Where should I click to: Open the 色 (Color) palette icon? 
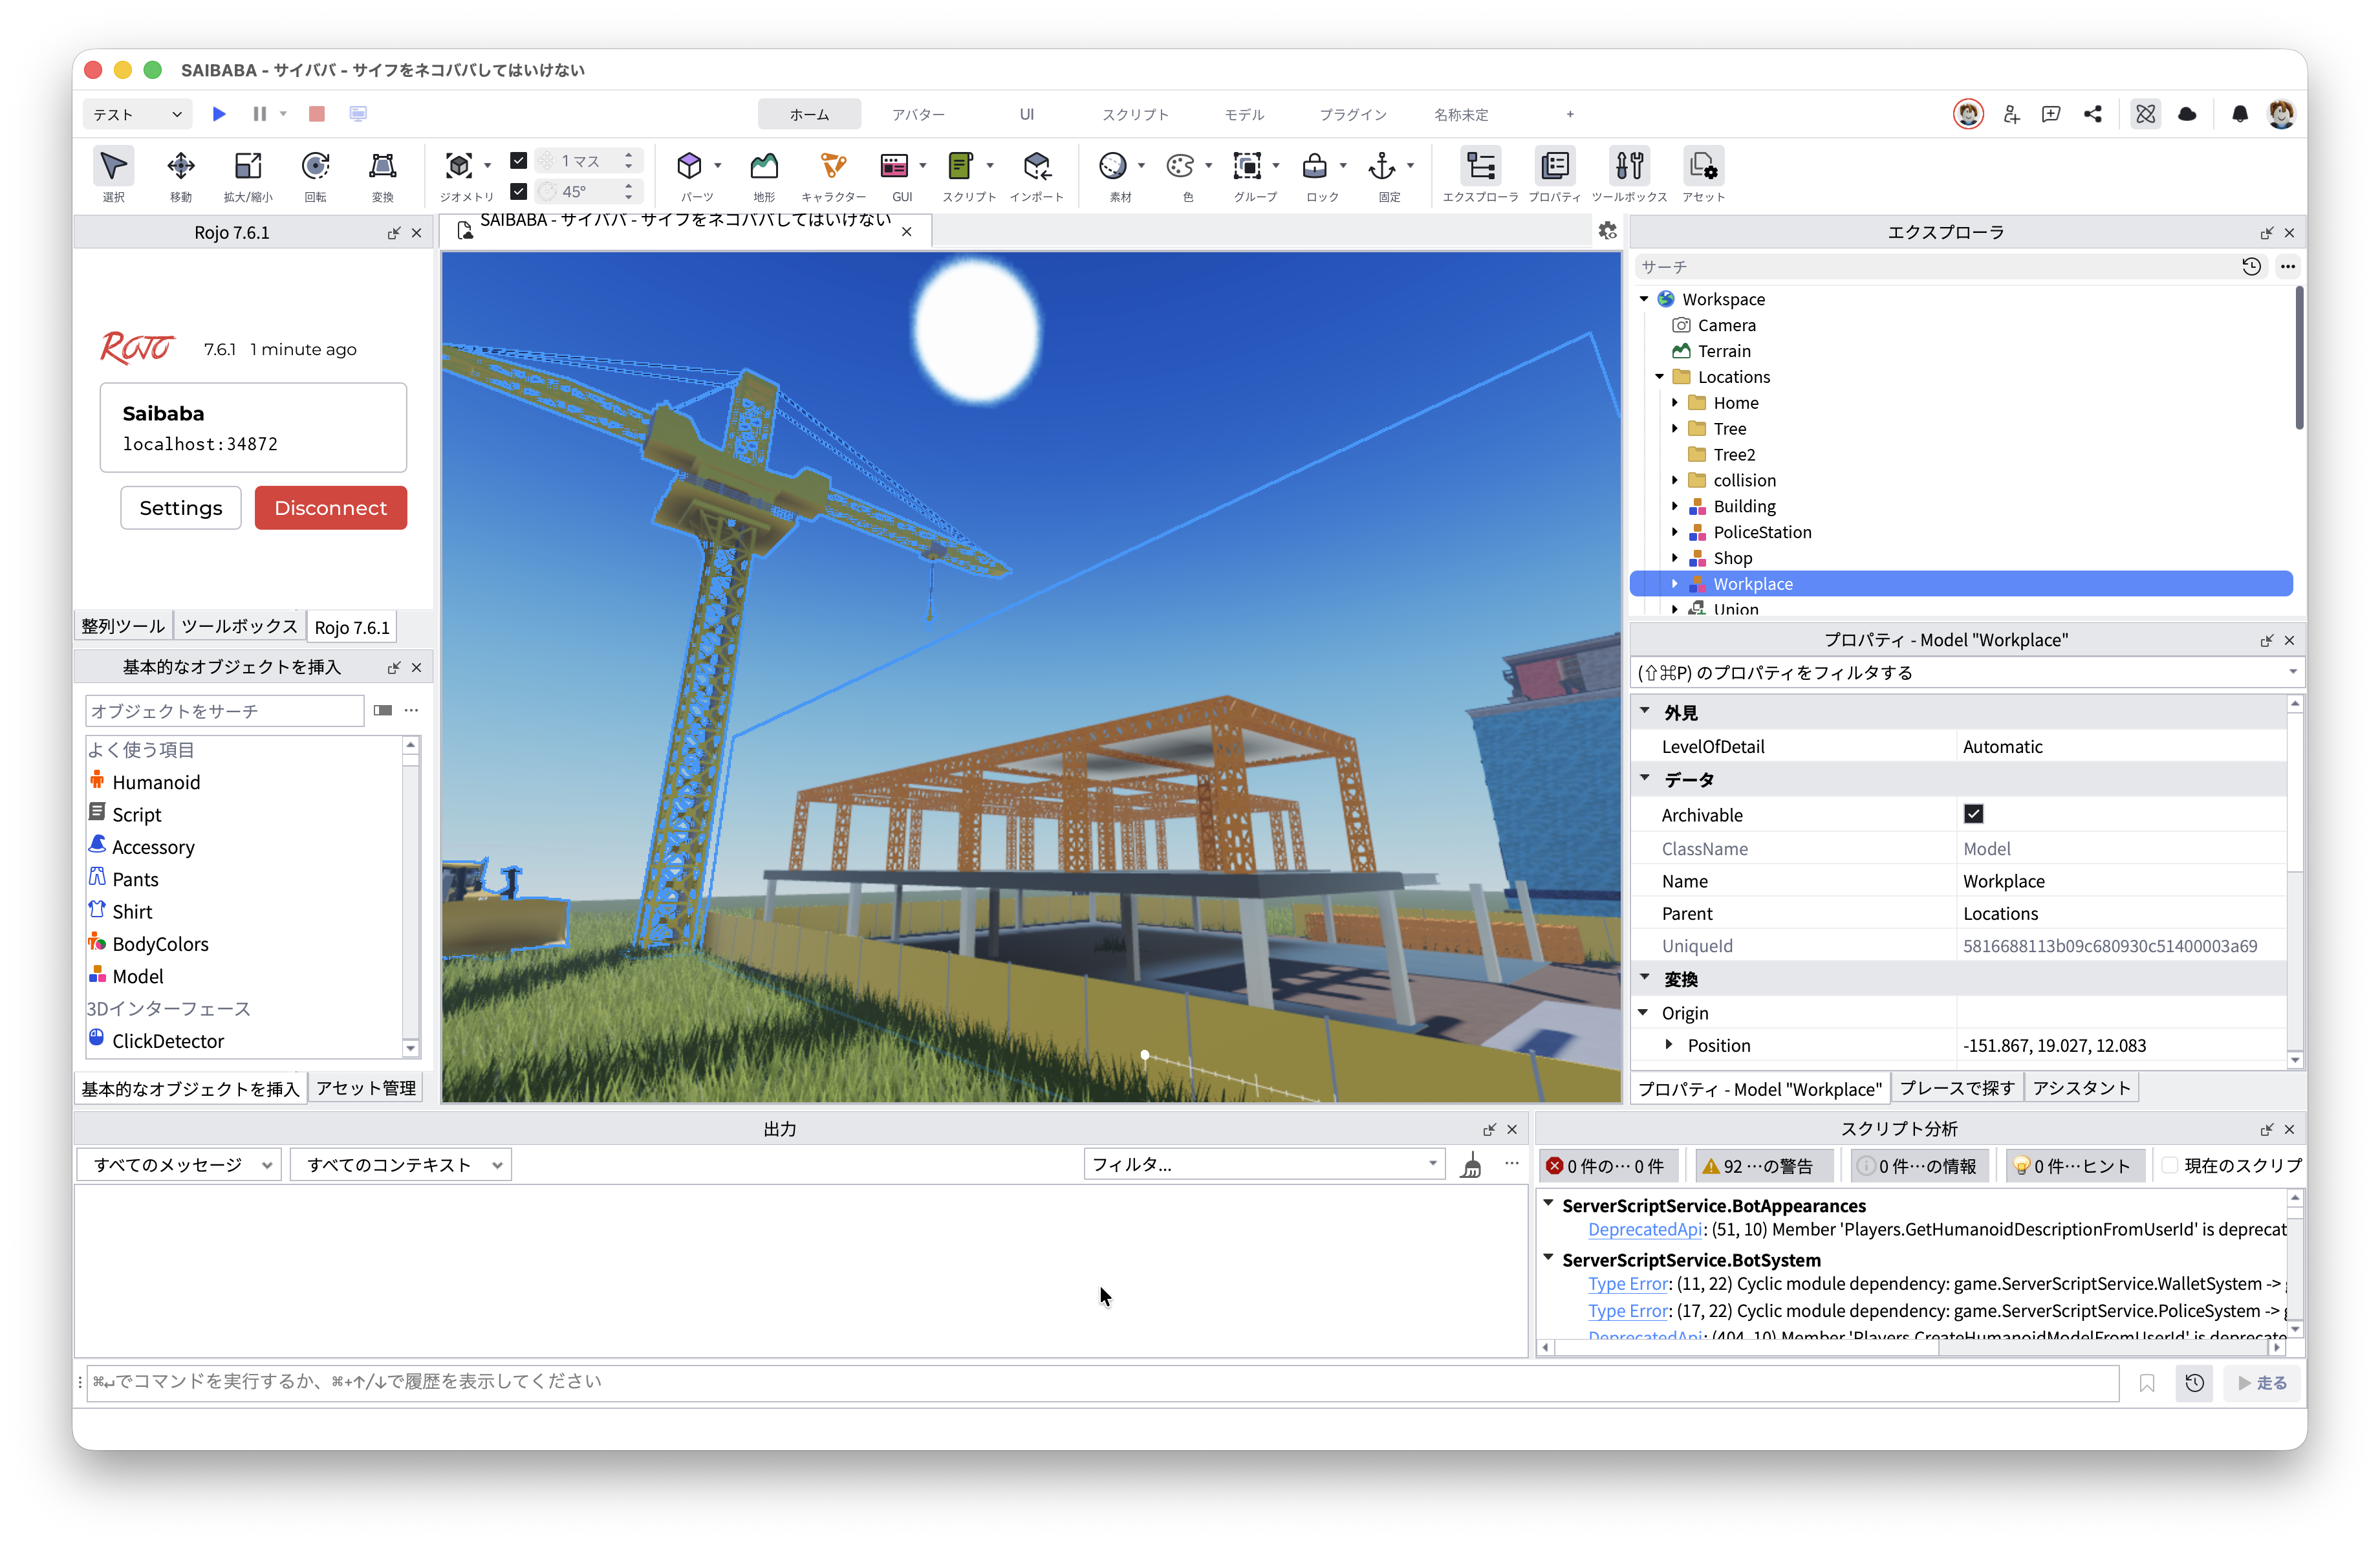click(x=1180, y=166)
